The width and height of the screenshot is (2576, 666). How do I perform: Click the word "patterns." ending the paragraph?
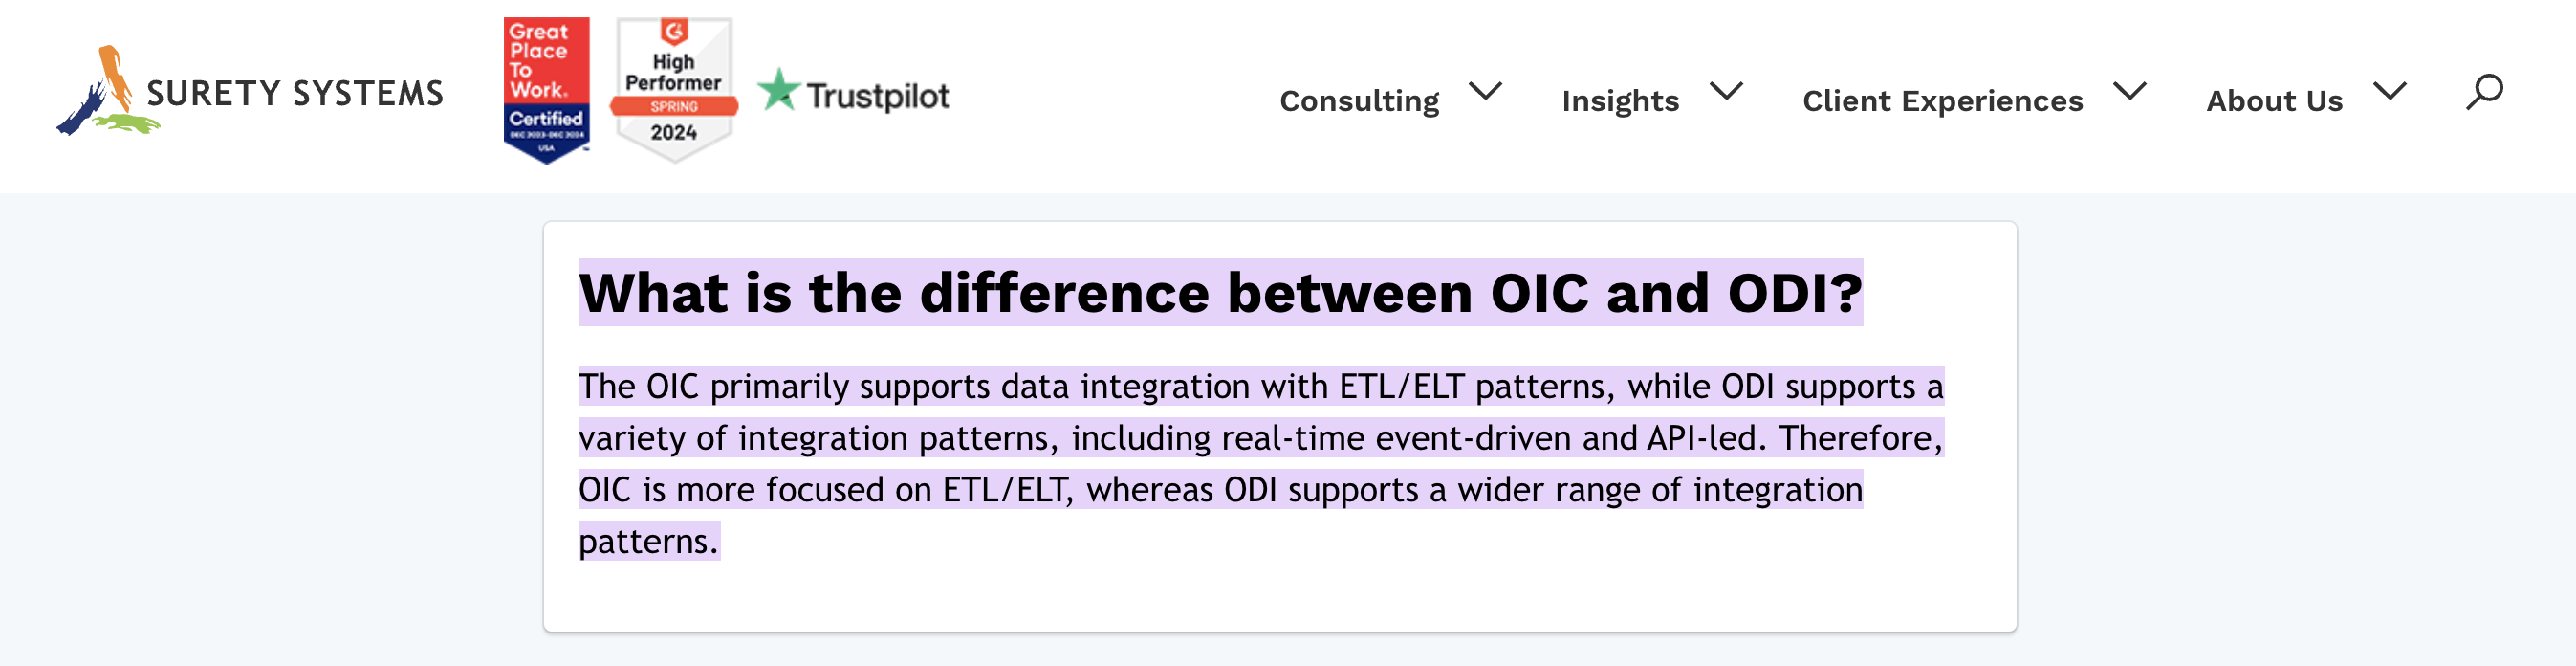(649, 541)
